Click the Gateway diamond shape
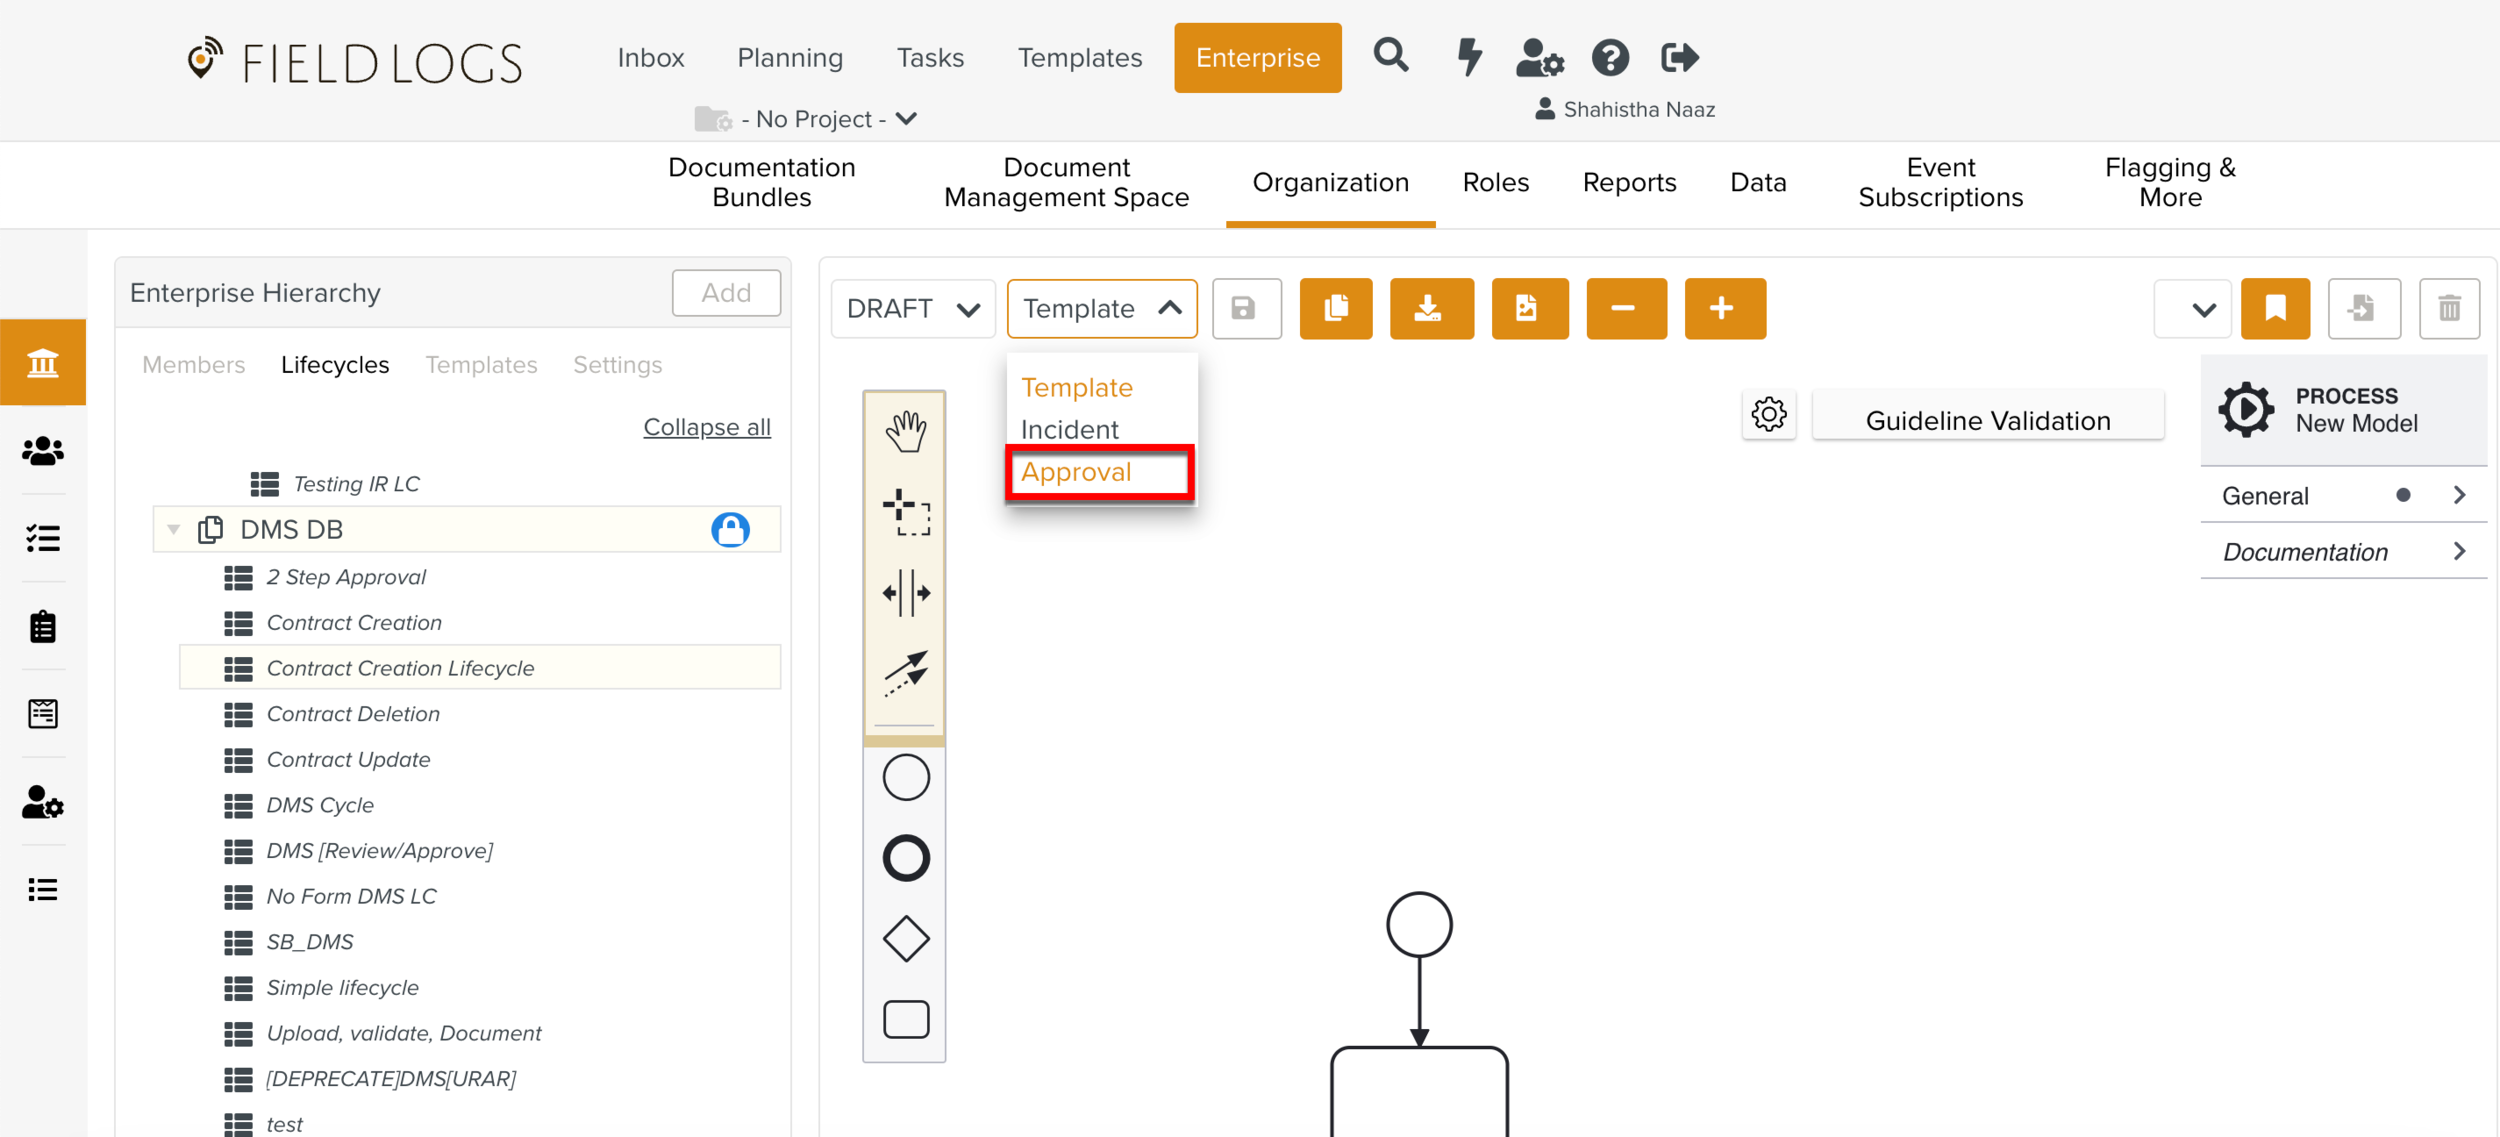This screenshot has width=2500, height=1137. [905, 939]
